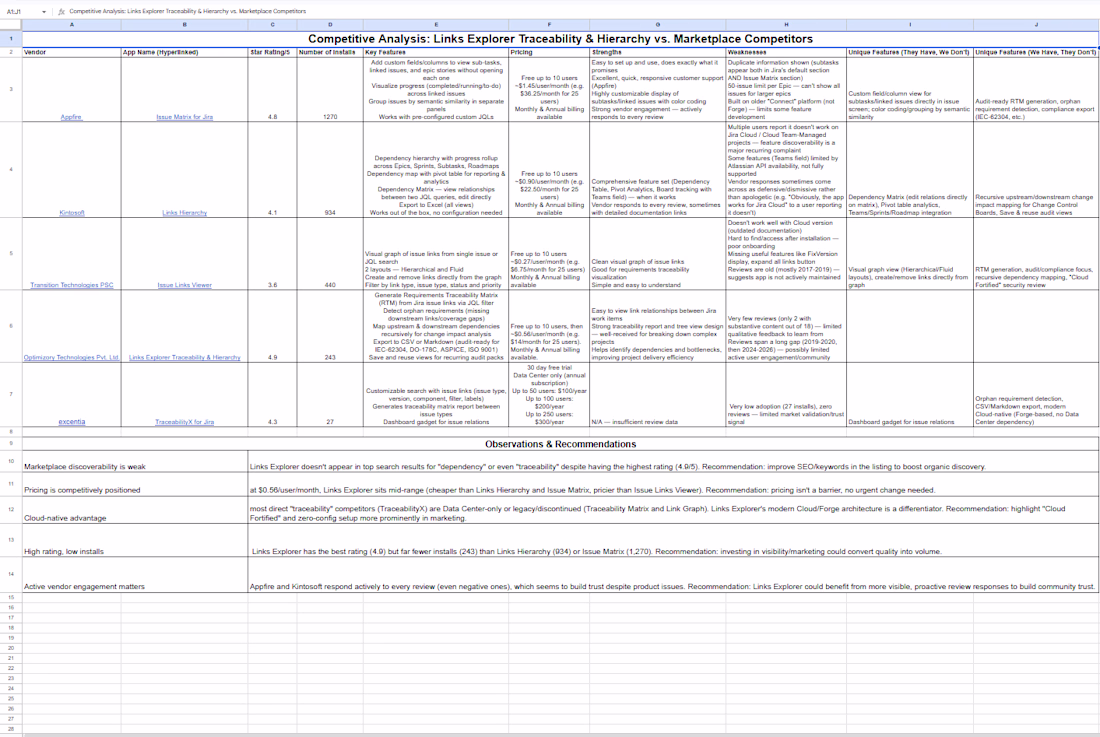Select row 9 header
The width and height of the screenshot is (1100, 737).
(x=11, y=444)
